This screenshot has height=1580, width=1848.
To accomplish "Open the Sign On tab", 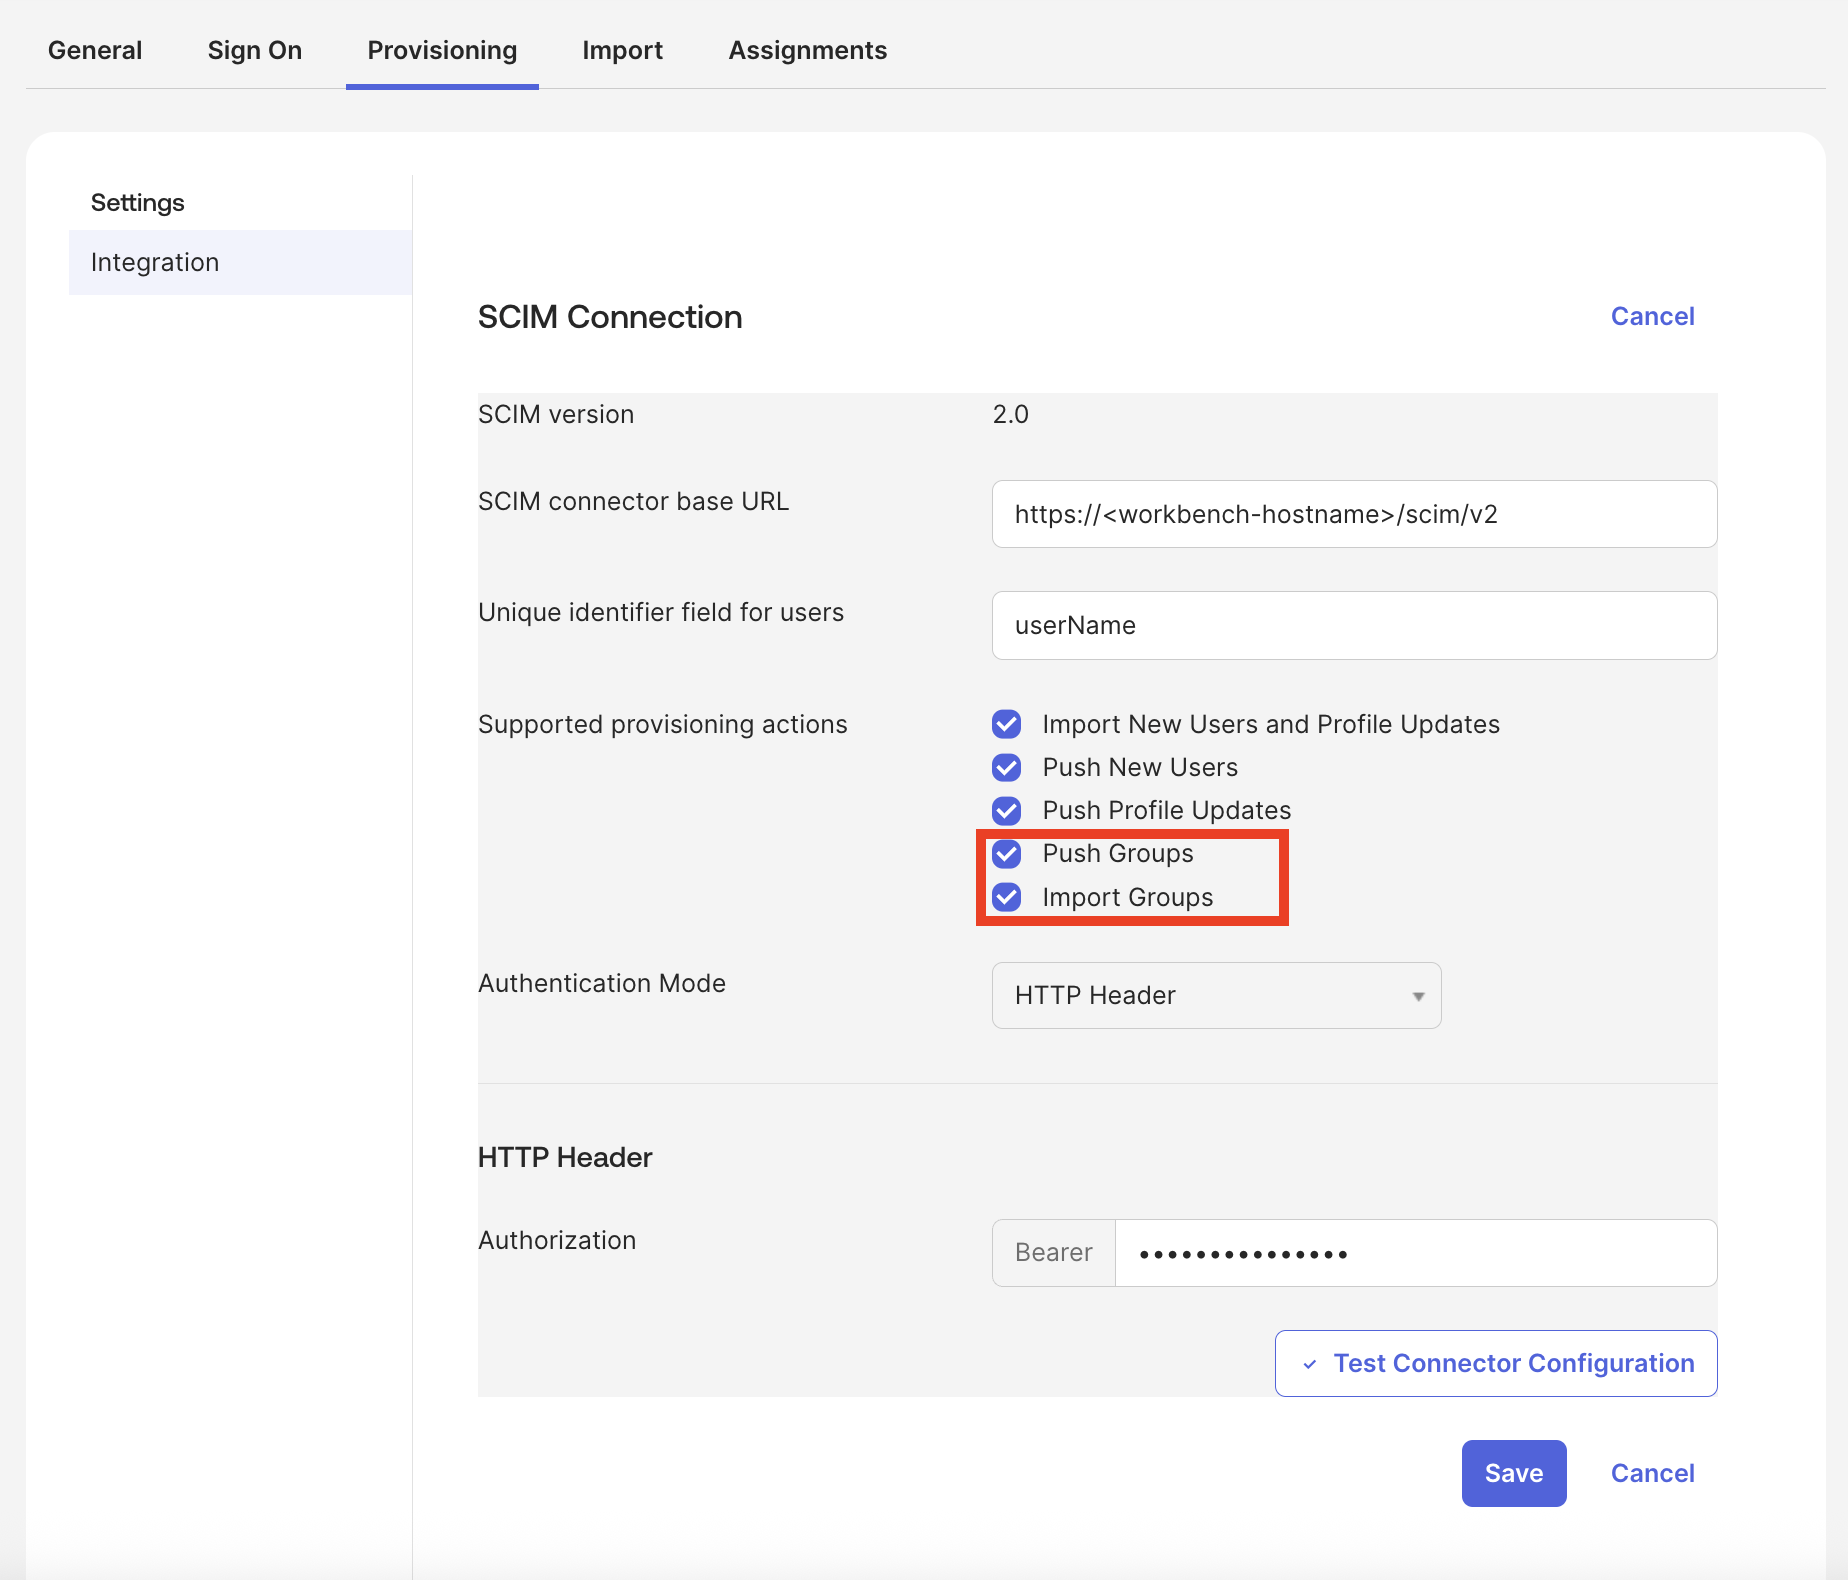I will tap(254, 50).
